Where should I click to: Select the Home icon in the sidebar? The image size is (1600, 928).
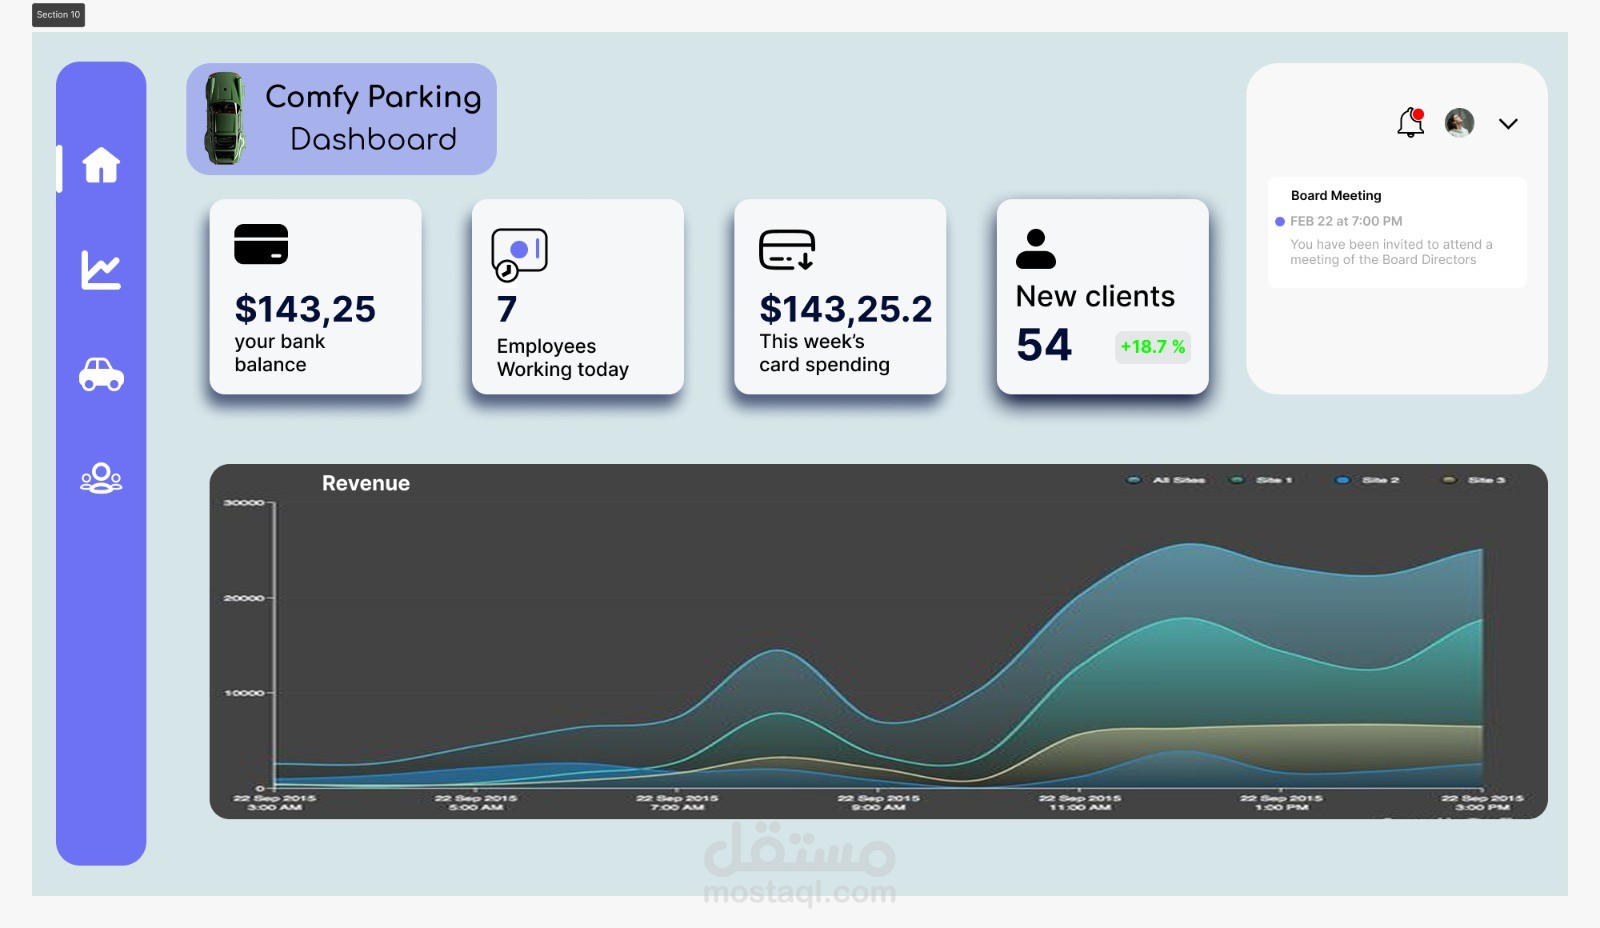(x=101, y=167)
